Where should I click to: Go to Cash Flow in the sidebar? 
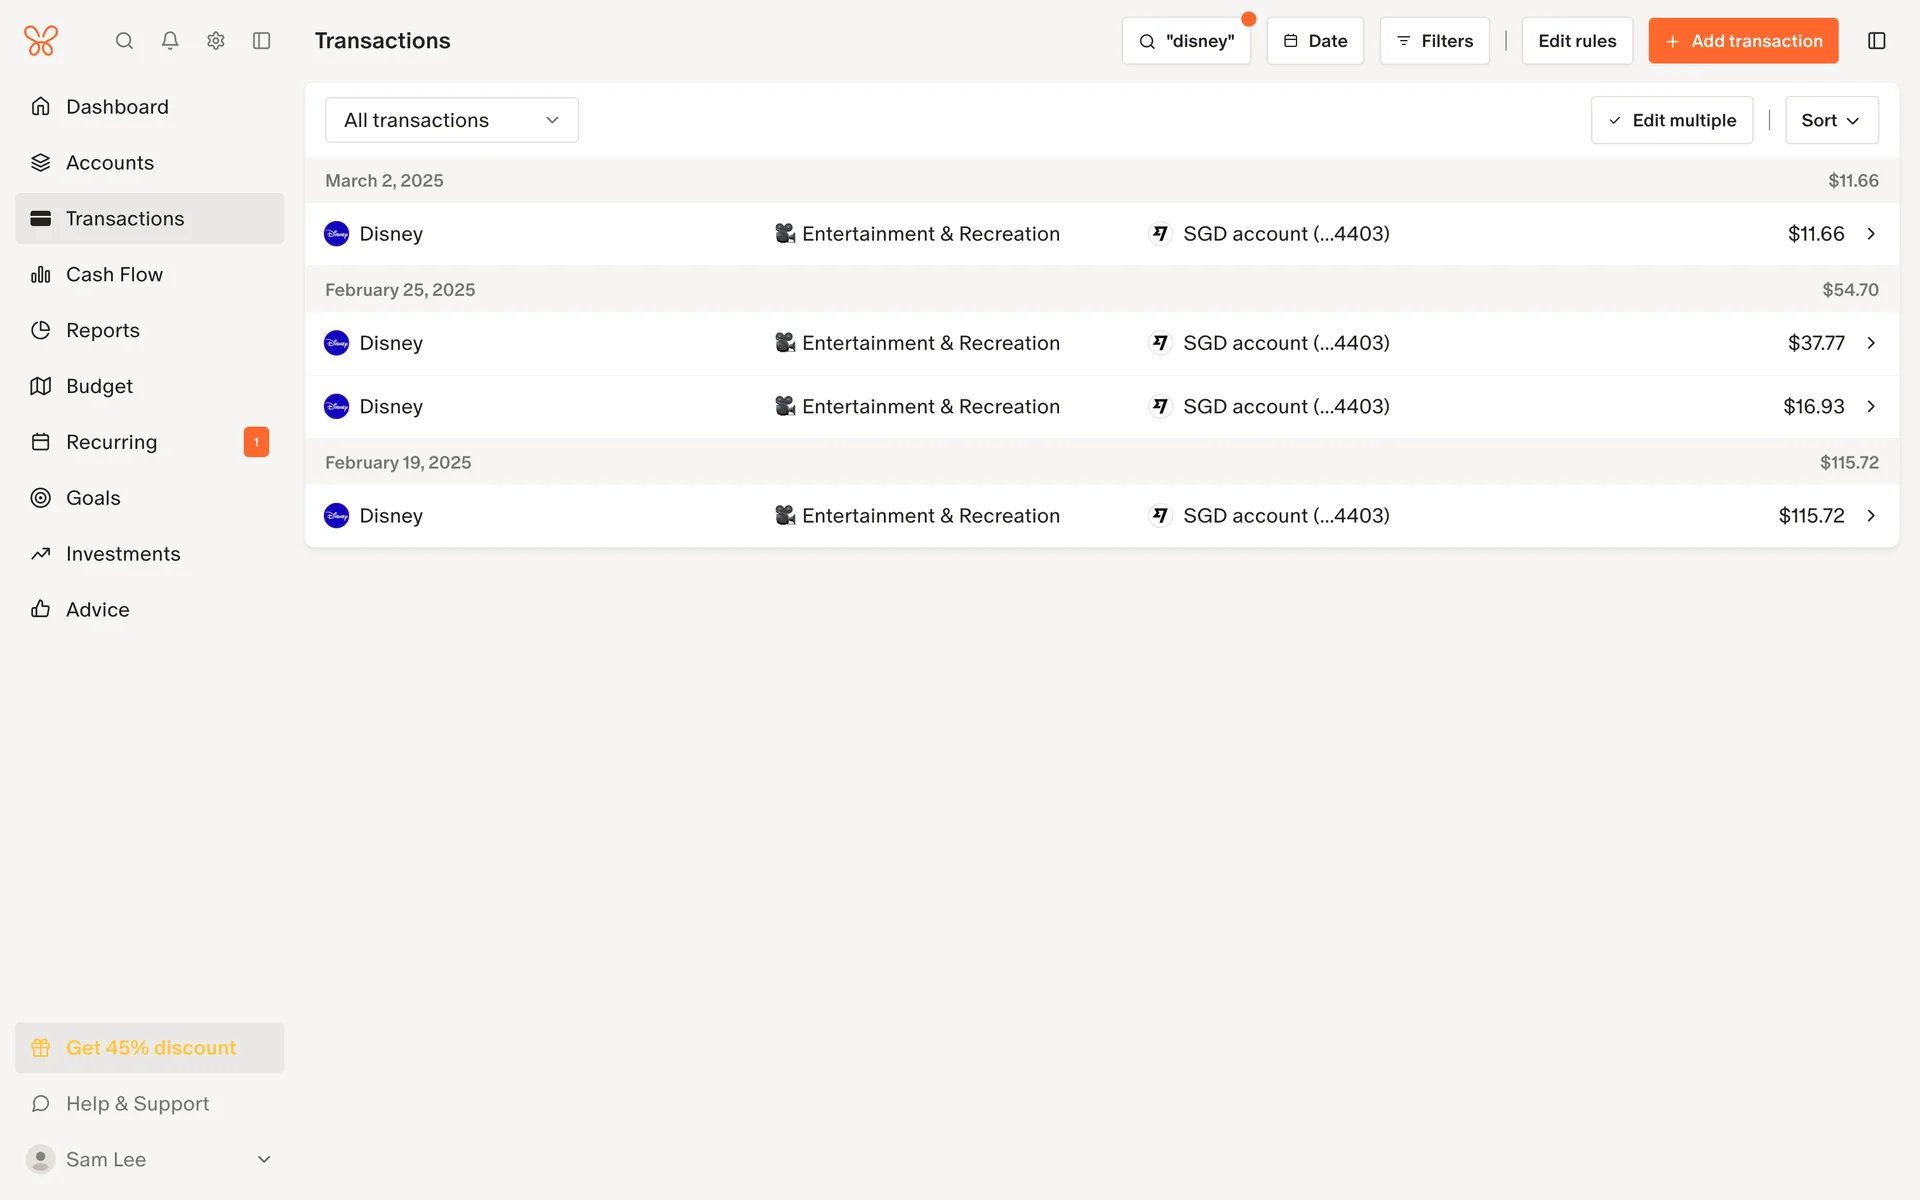(114, 274)
